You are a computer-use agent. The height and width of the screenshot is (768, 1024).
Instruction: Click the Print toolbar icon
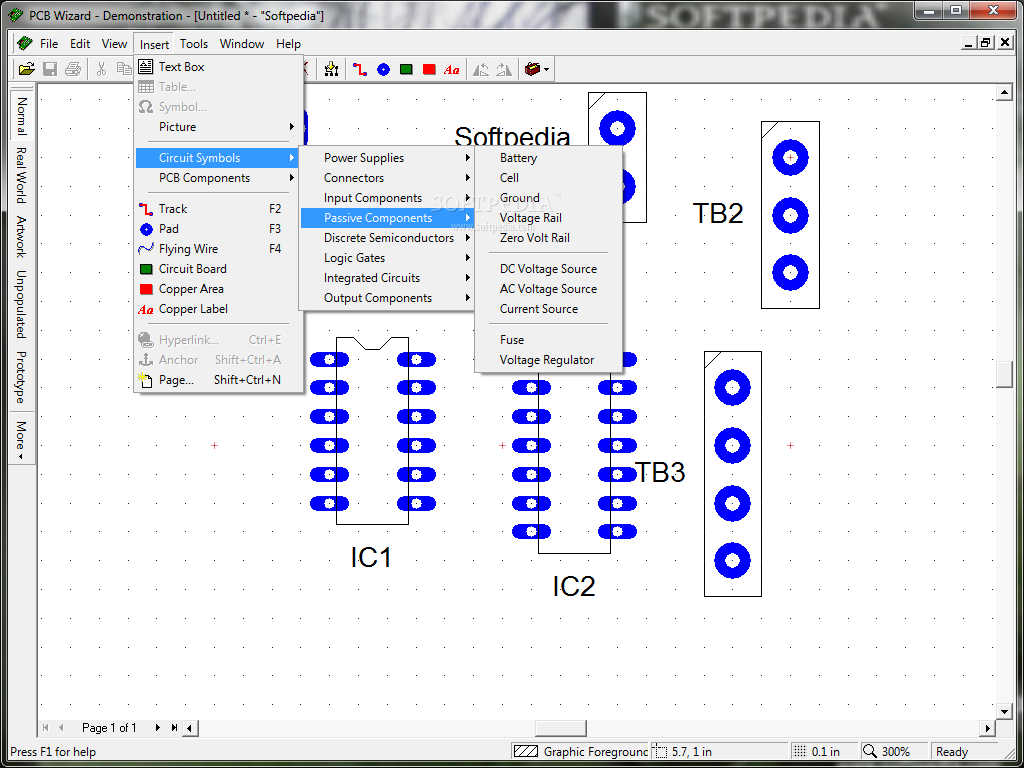pyautogui.click(x=72, y=69)
